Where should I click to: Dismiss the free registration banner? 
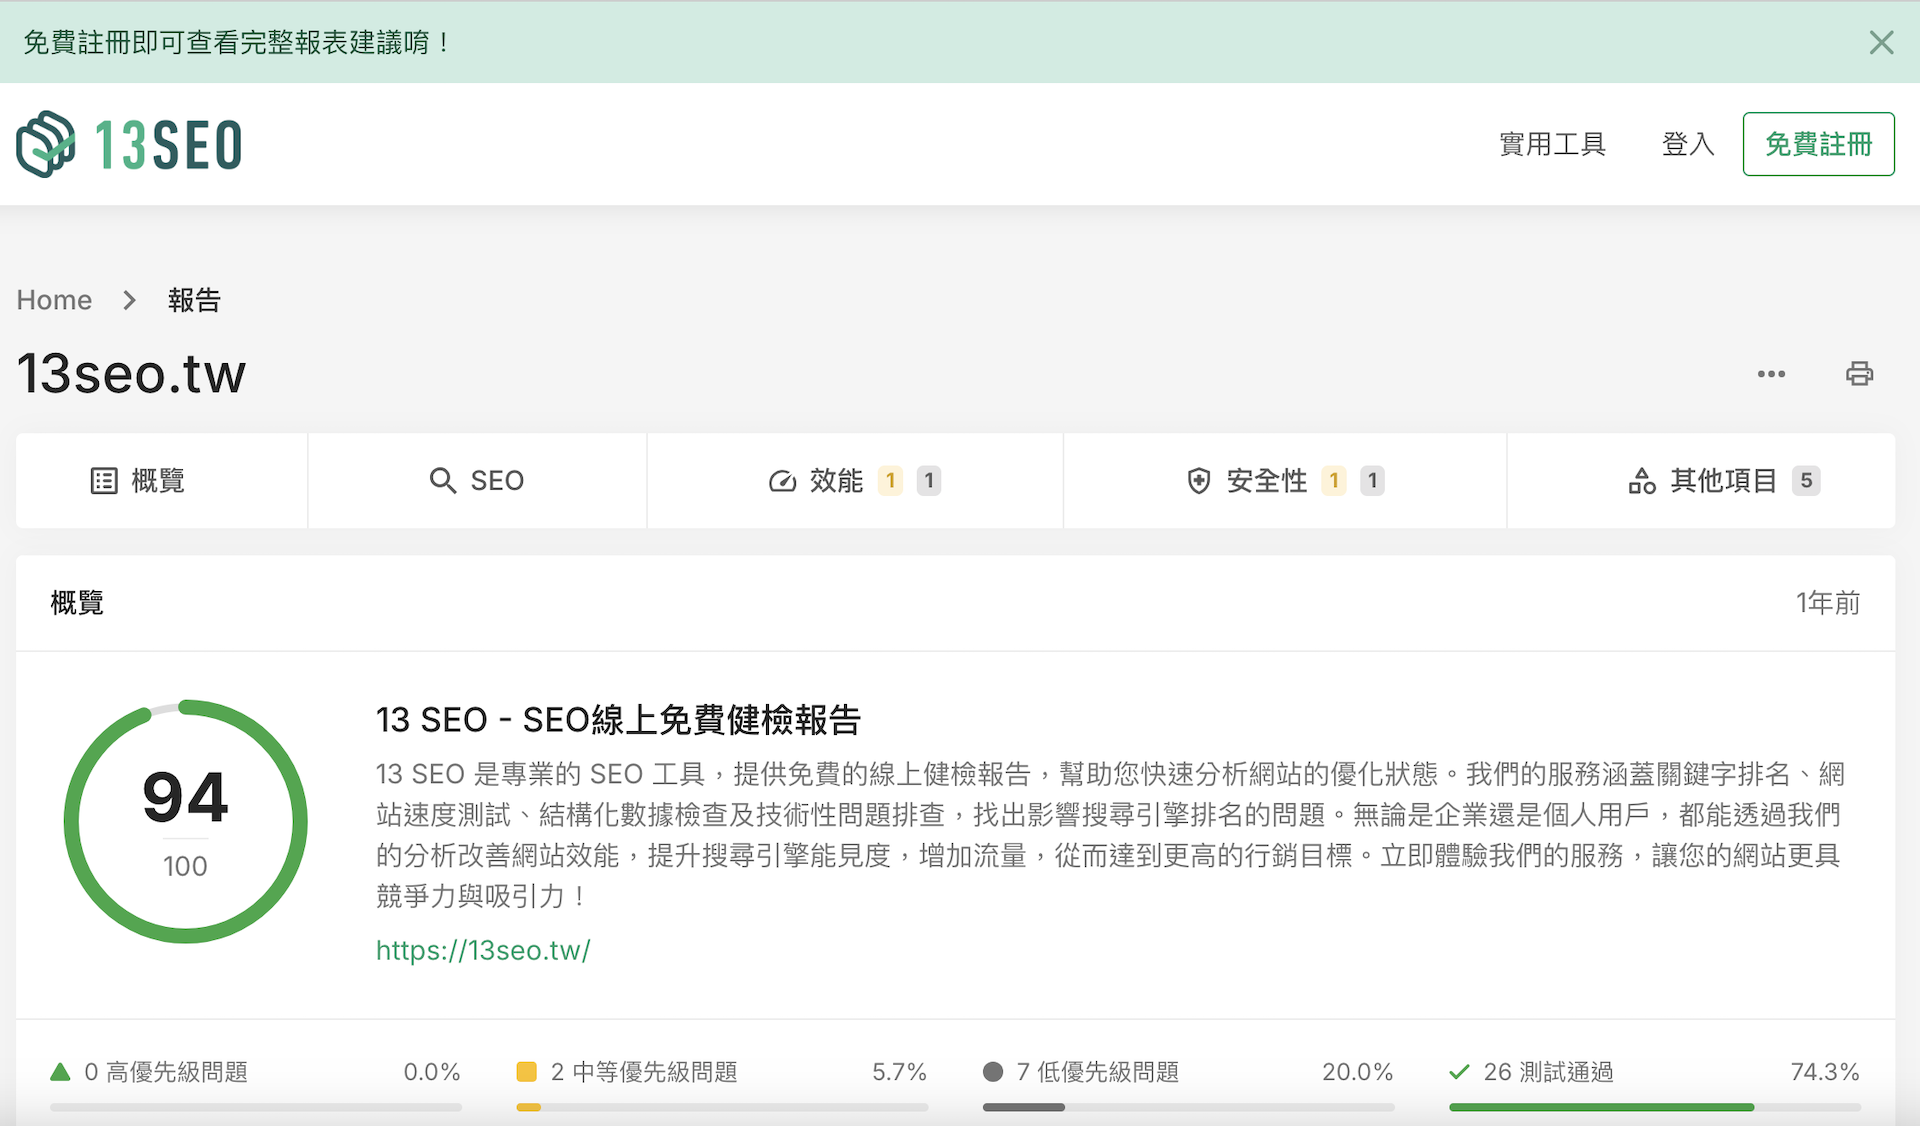point(1883,42)
